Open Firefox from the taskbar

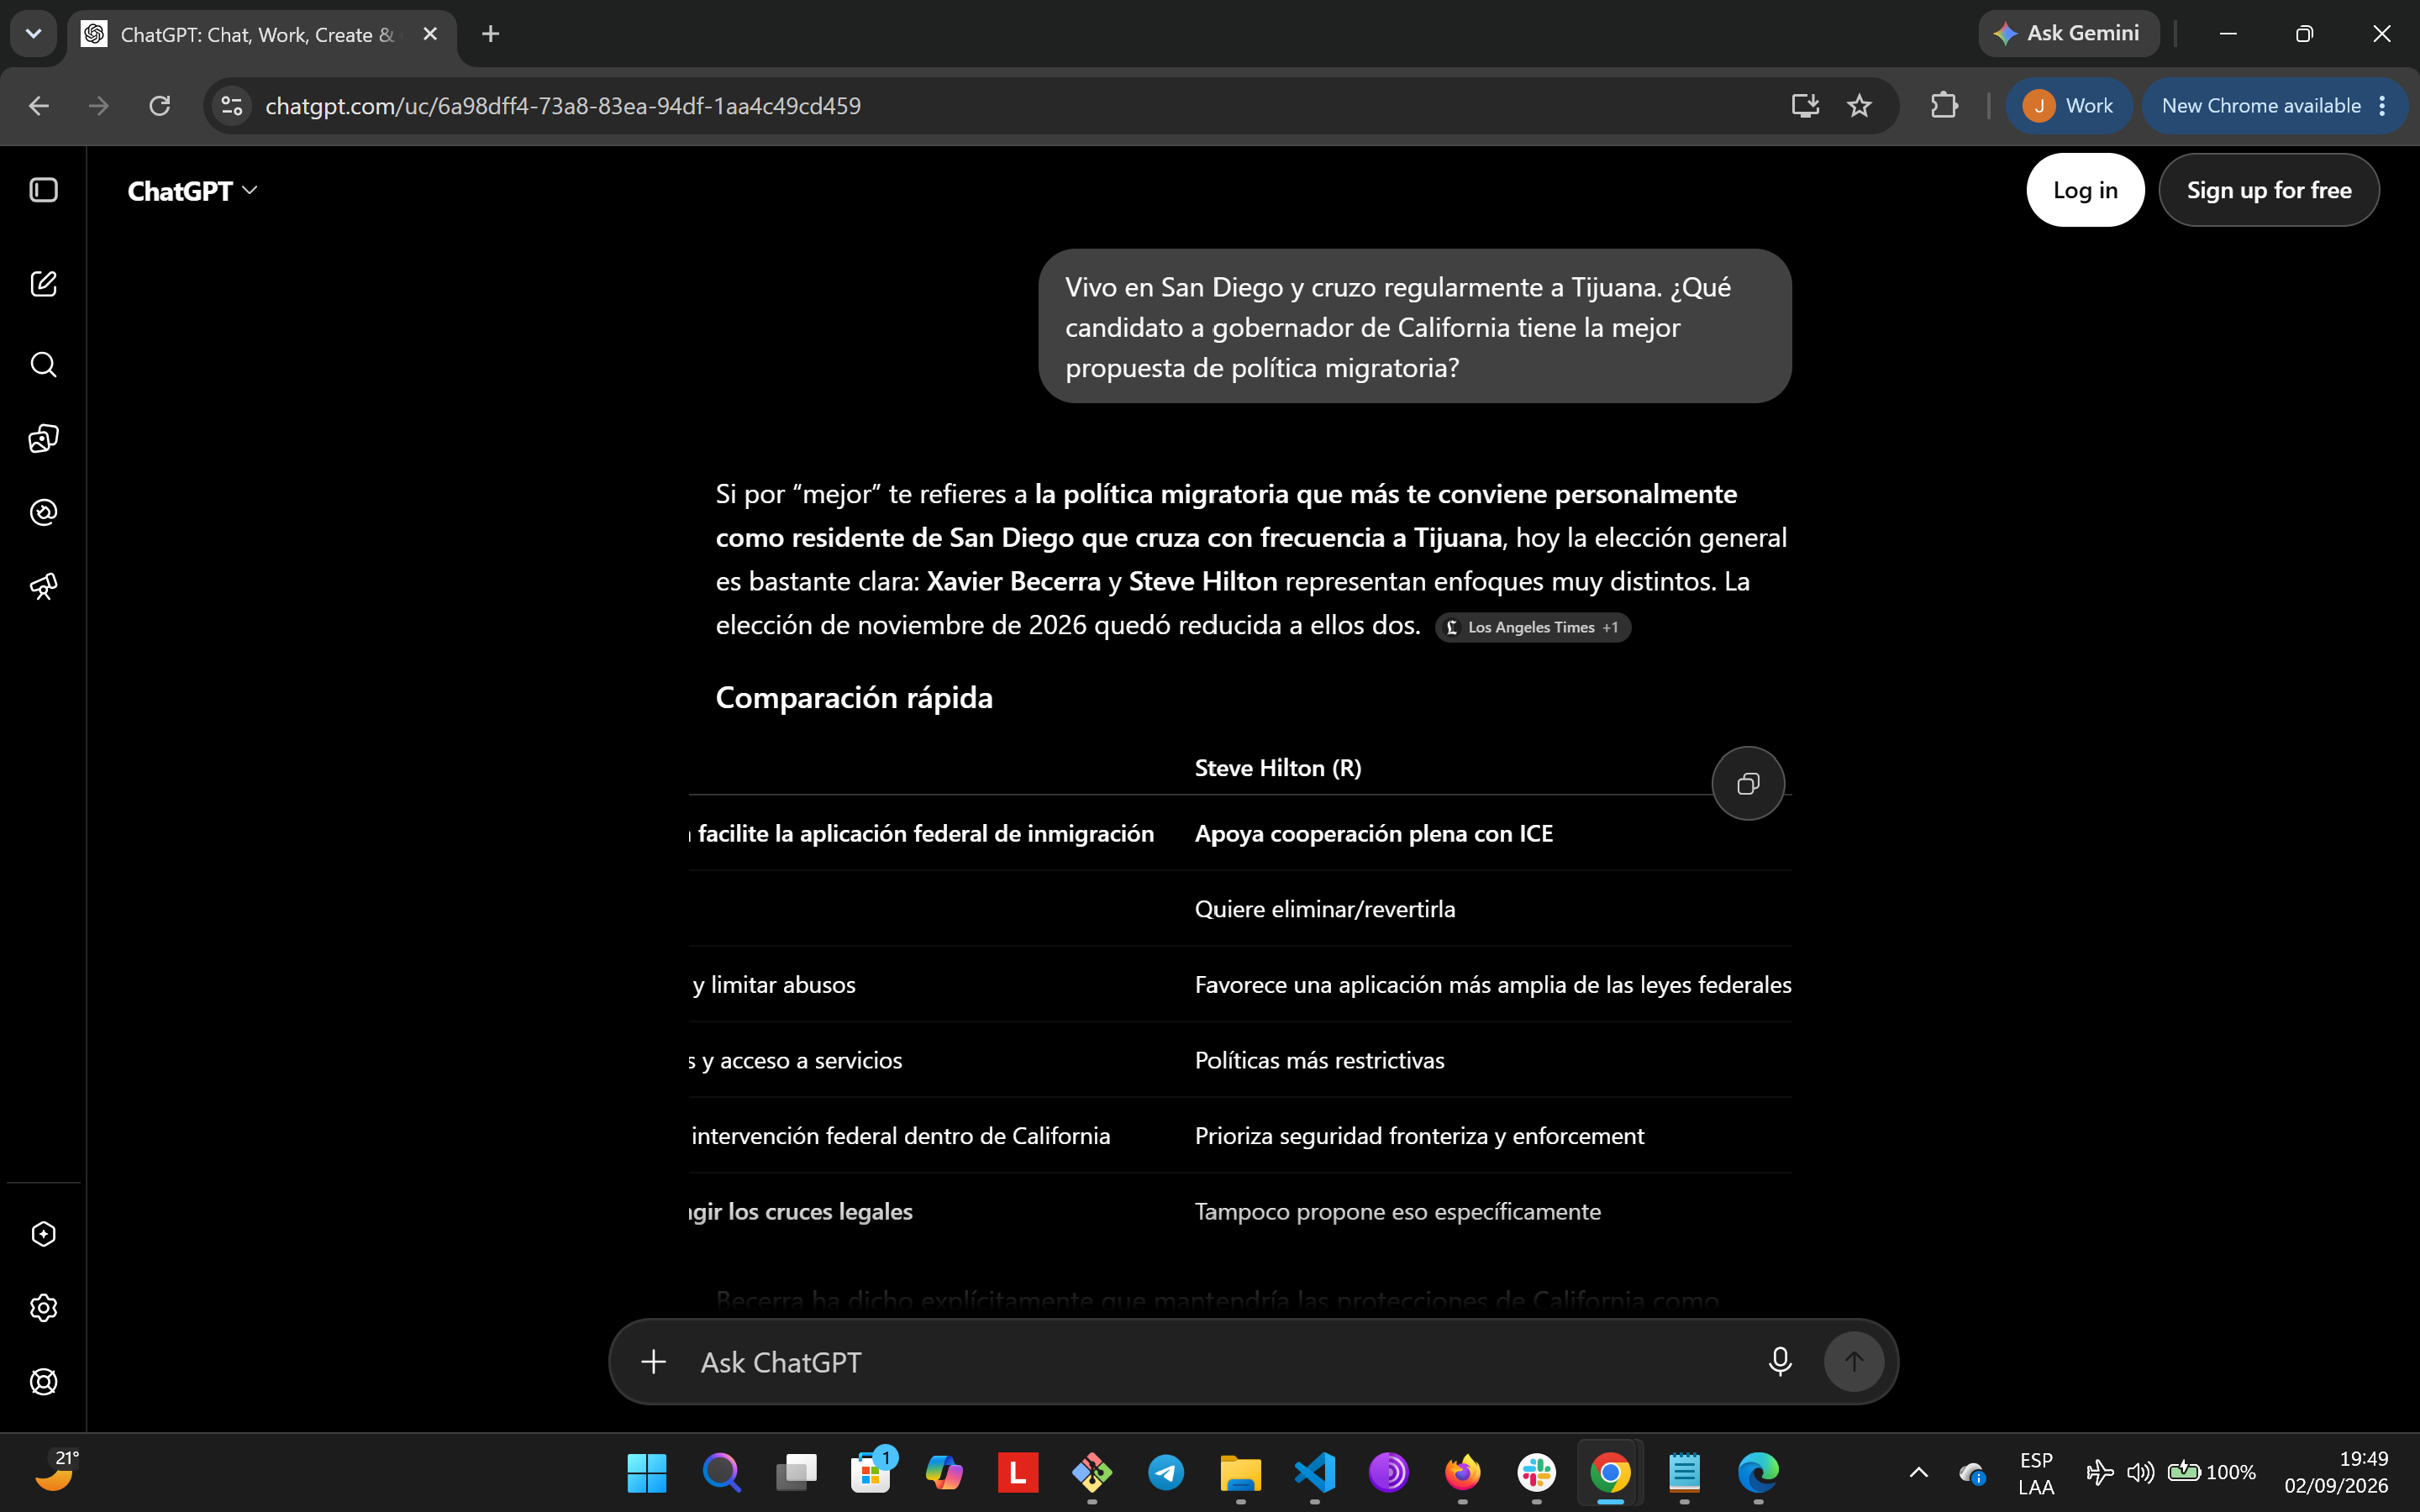pos(1463,1472)
